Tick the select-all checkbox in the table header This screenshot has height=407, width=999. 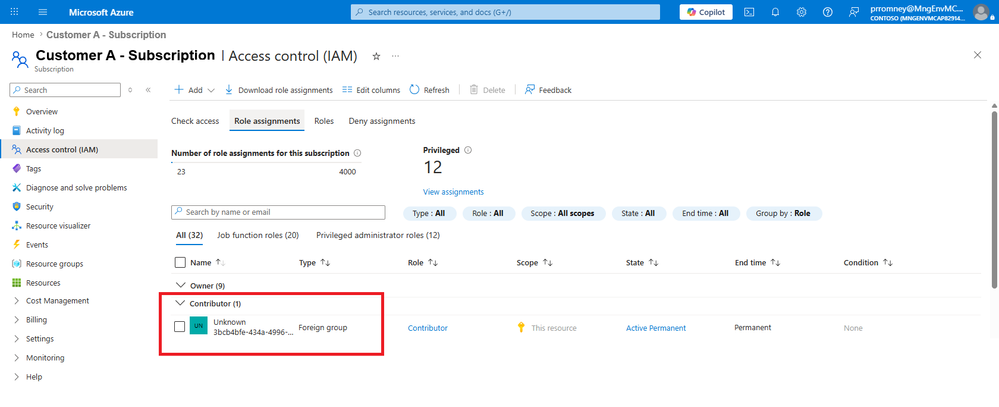click(x=180, y=262)
